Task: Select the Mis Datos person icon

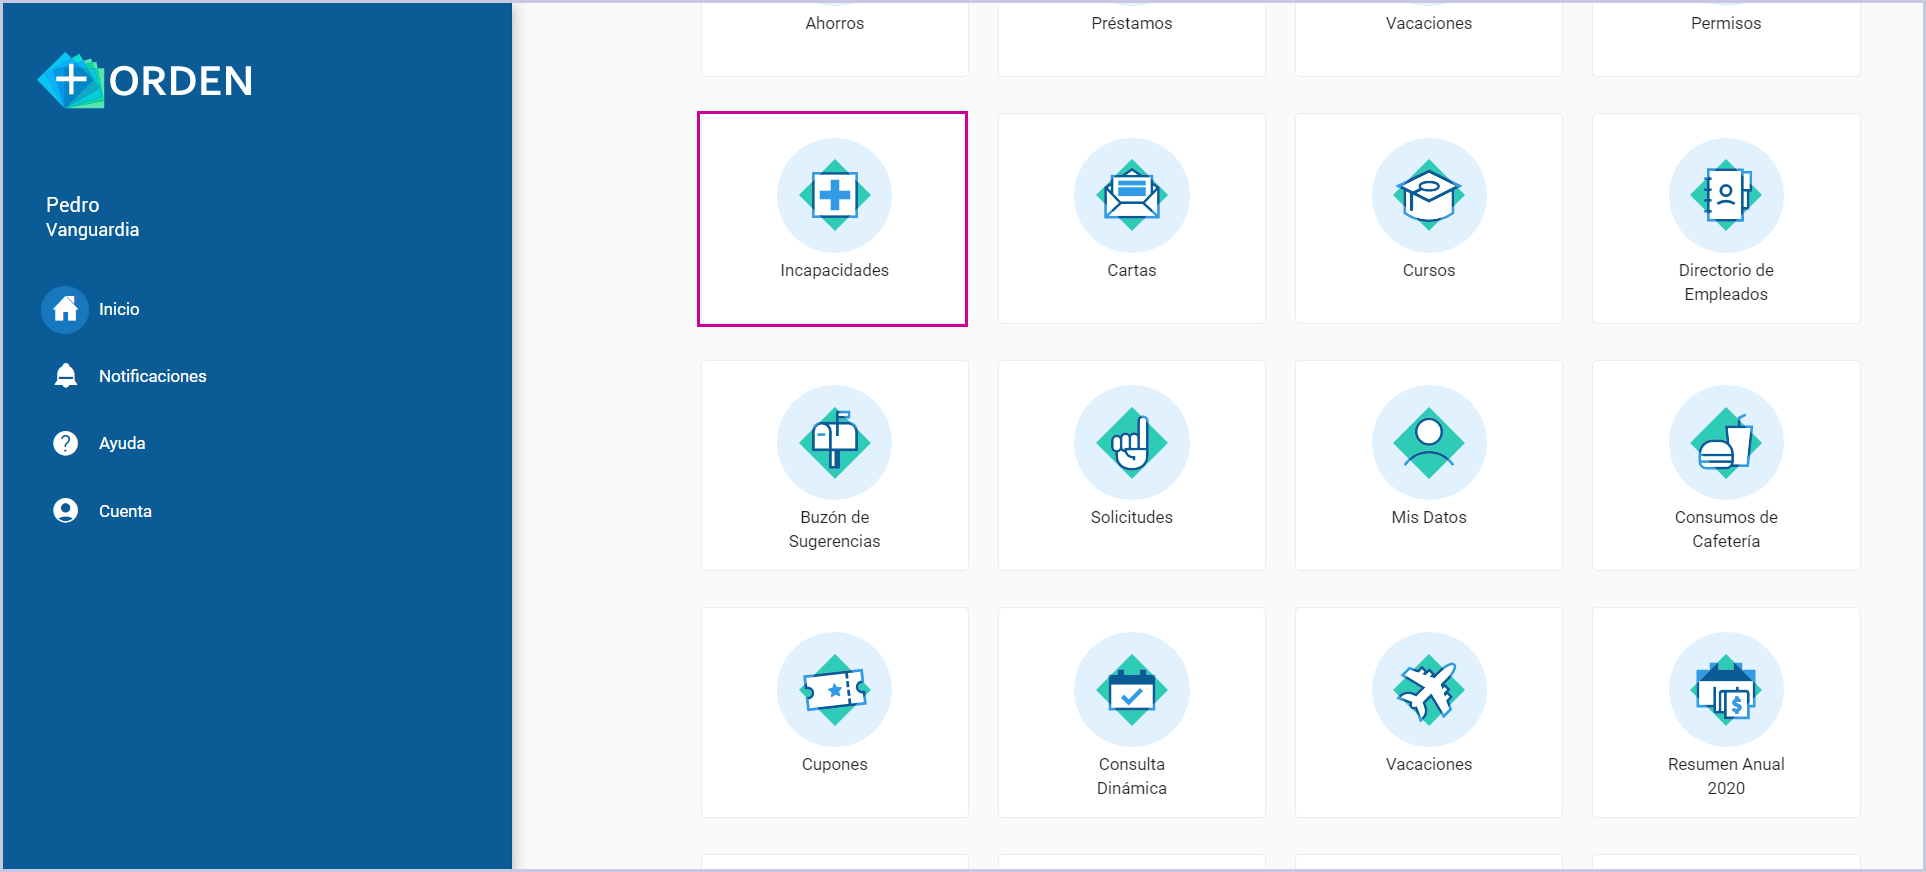Action: [x=1428, y=442]
